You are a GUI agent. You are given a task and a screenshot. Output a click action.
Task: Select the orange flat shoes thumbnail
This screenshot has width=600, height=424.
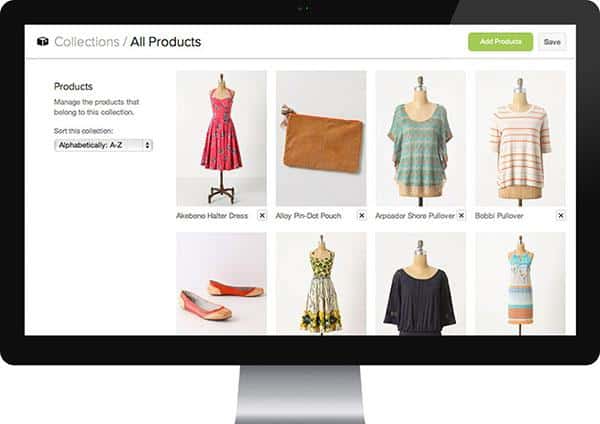coord(221,284)
